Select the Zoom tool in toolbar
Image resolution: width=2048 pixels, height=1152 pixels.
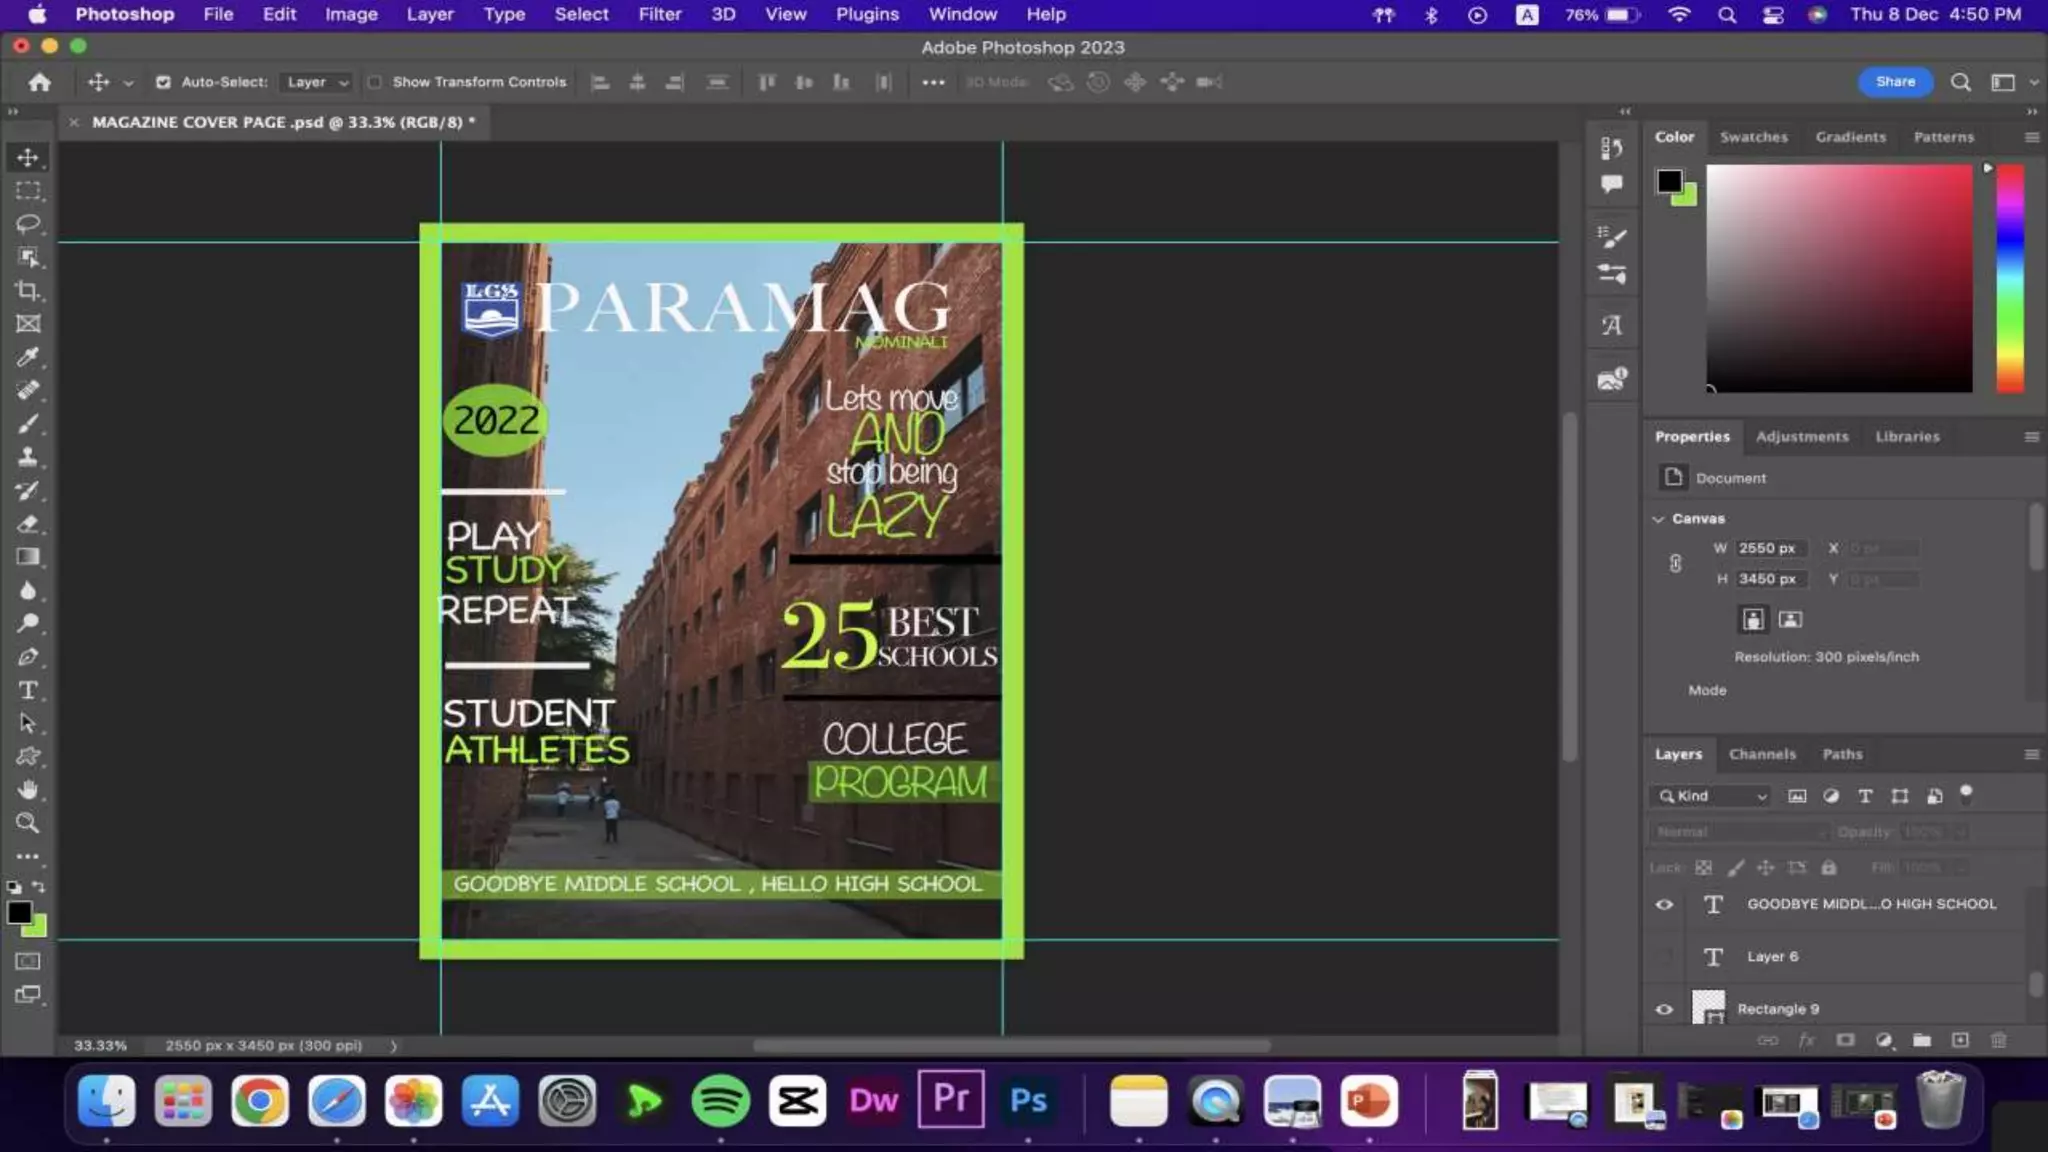(x=28, y=823)
